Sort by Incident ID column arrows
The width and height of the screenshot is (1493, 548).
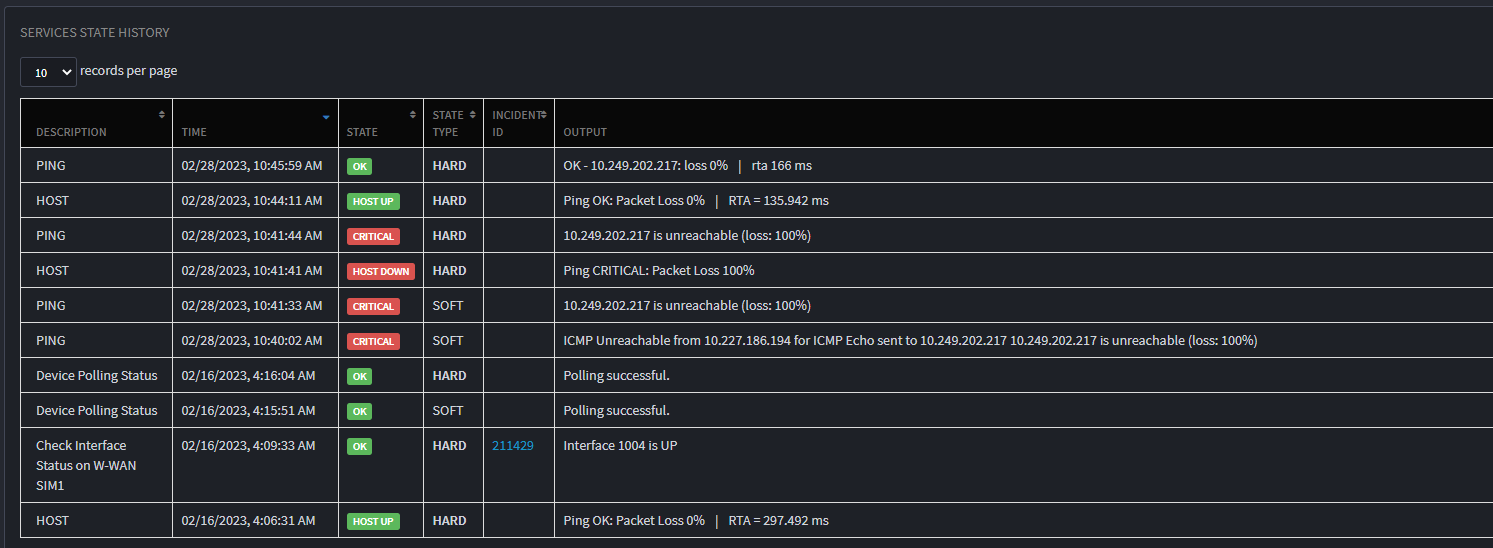click(x=544, y=115)
